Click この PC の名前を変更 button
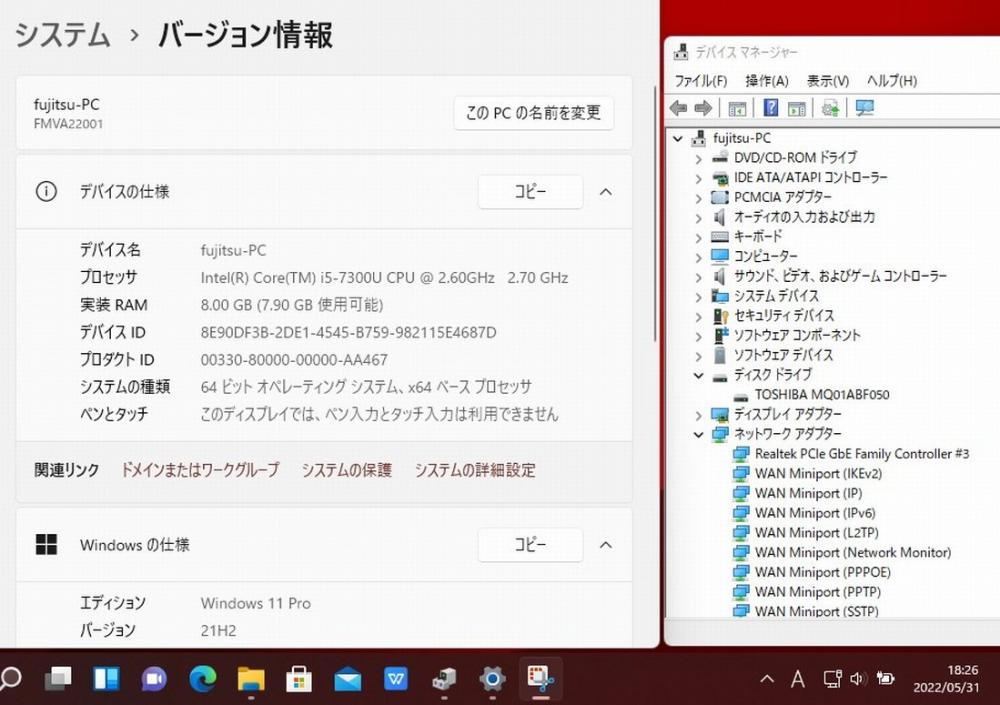The image size is (1000, 705). (x=534, y=113)
